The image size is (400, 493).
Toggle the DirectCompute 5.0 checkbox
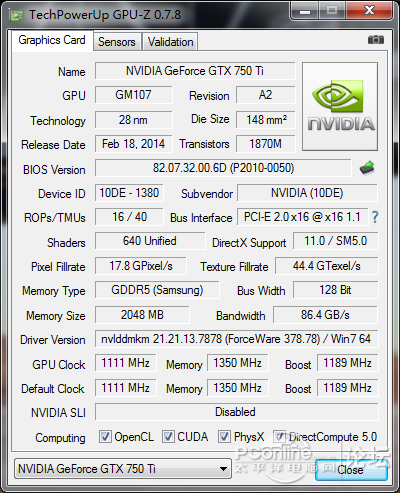279,437
